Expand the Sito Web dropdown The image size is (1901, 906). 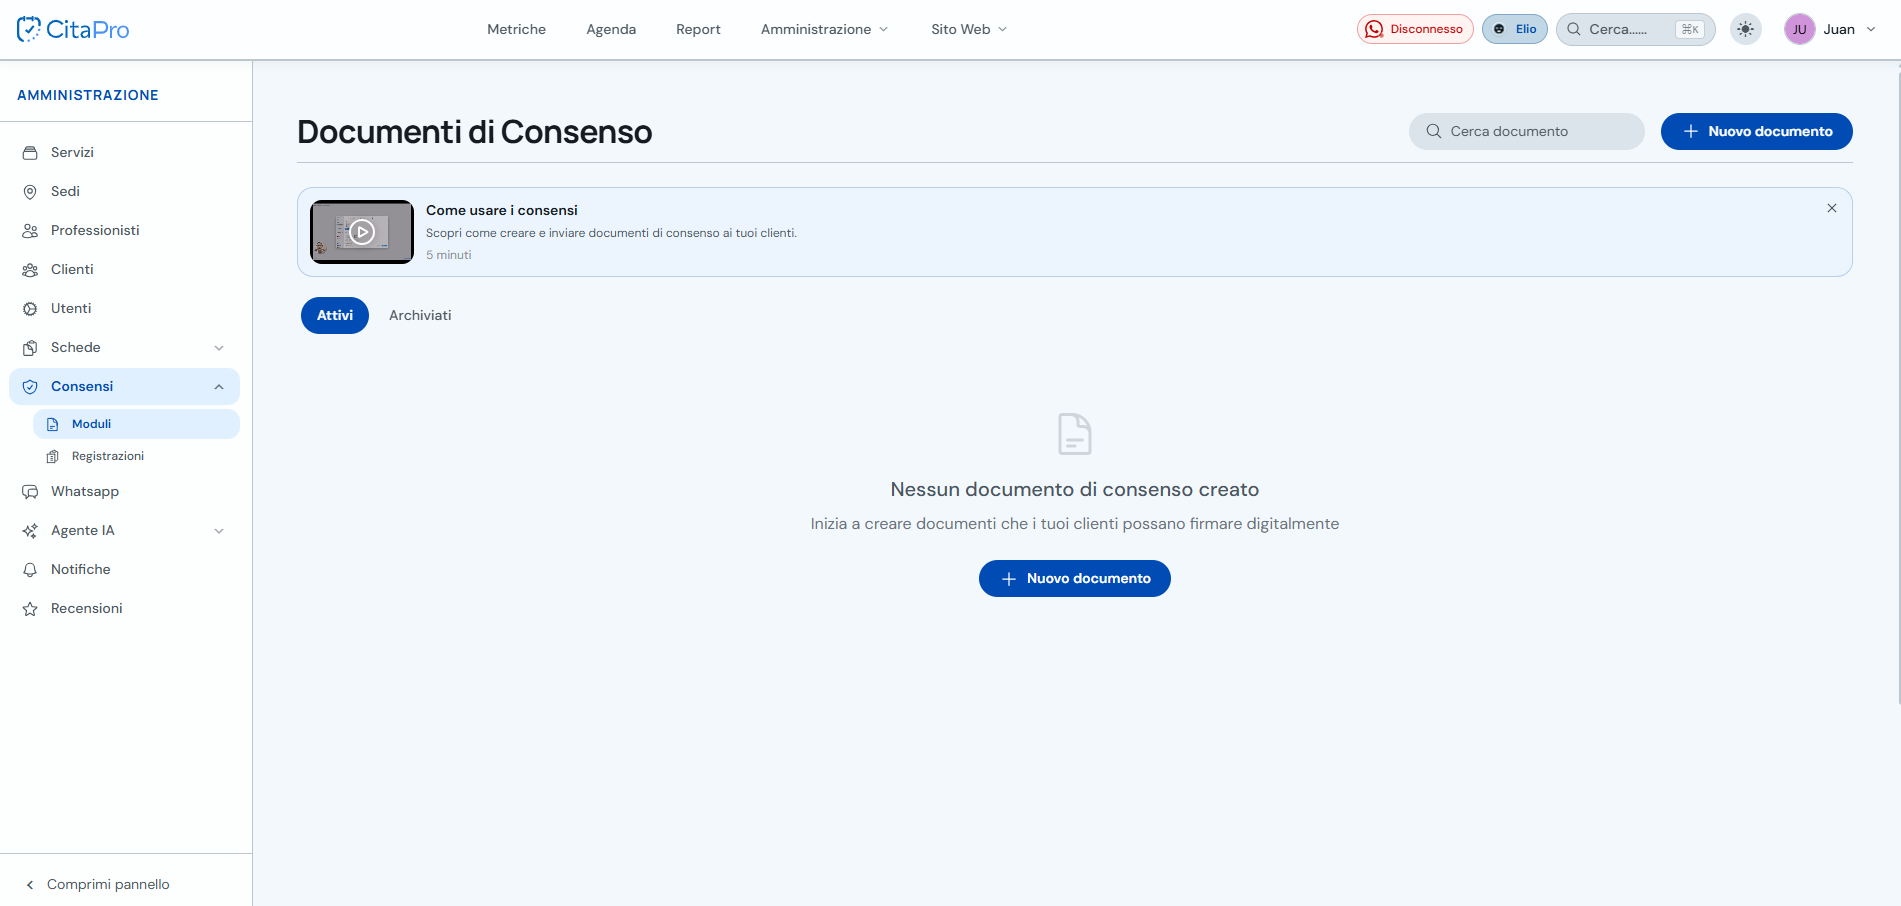(969, 29)
